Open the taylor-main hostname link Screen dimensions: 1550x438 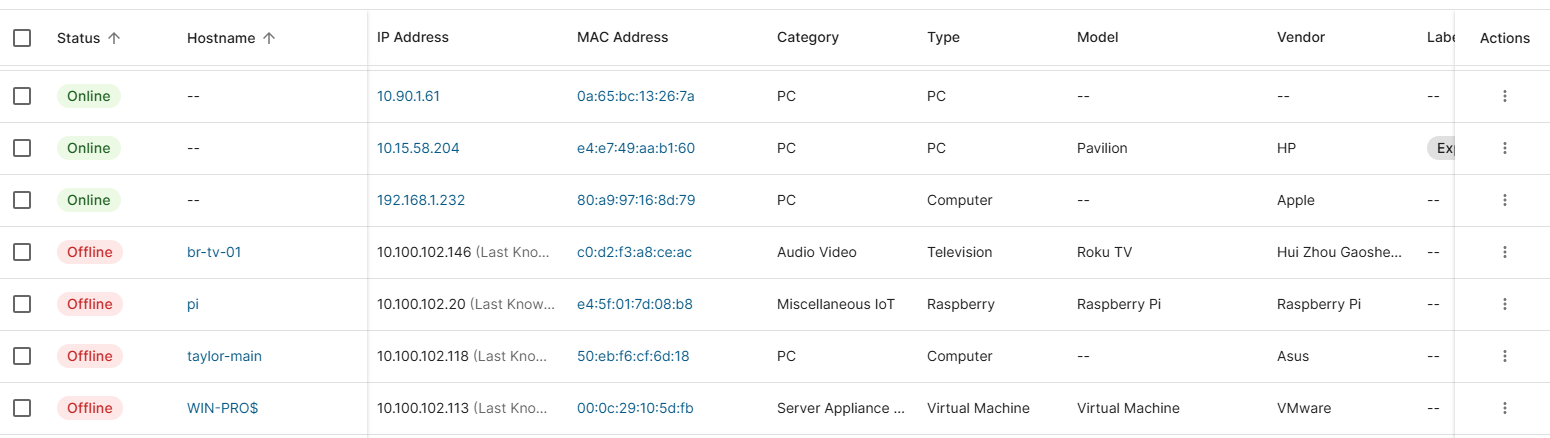pyautogui.click(x=224, y=356)
